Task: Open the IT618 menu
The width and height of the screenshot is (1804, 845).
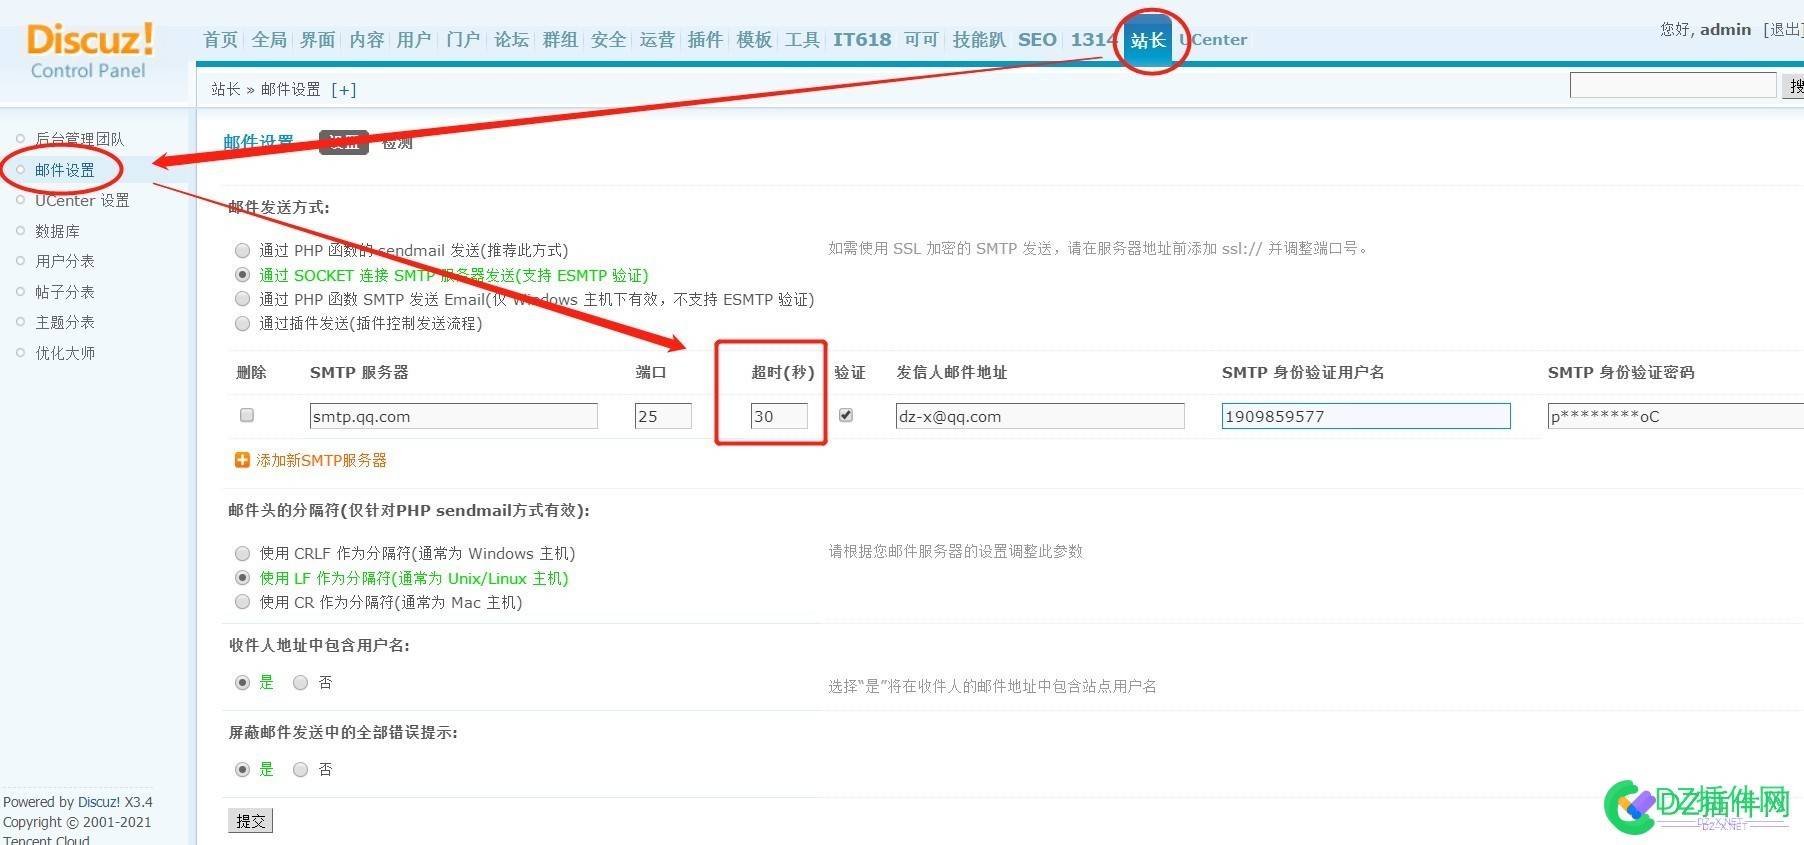Action: (x=862, y=40)
